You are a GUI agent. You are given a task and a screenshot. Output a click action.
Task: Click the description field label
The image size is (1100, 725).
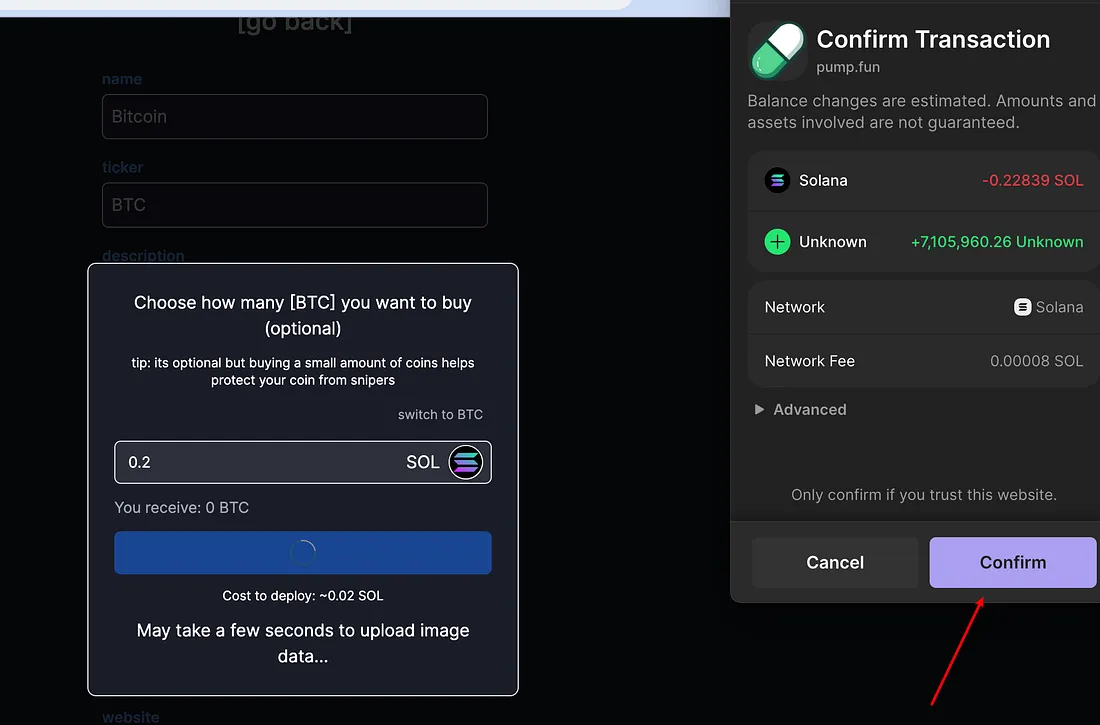click(x=143, y=255)
